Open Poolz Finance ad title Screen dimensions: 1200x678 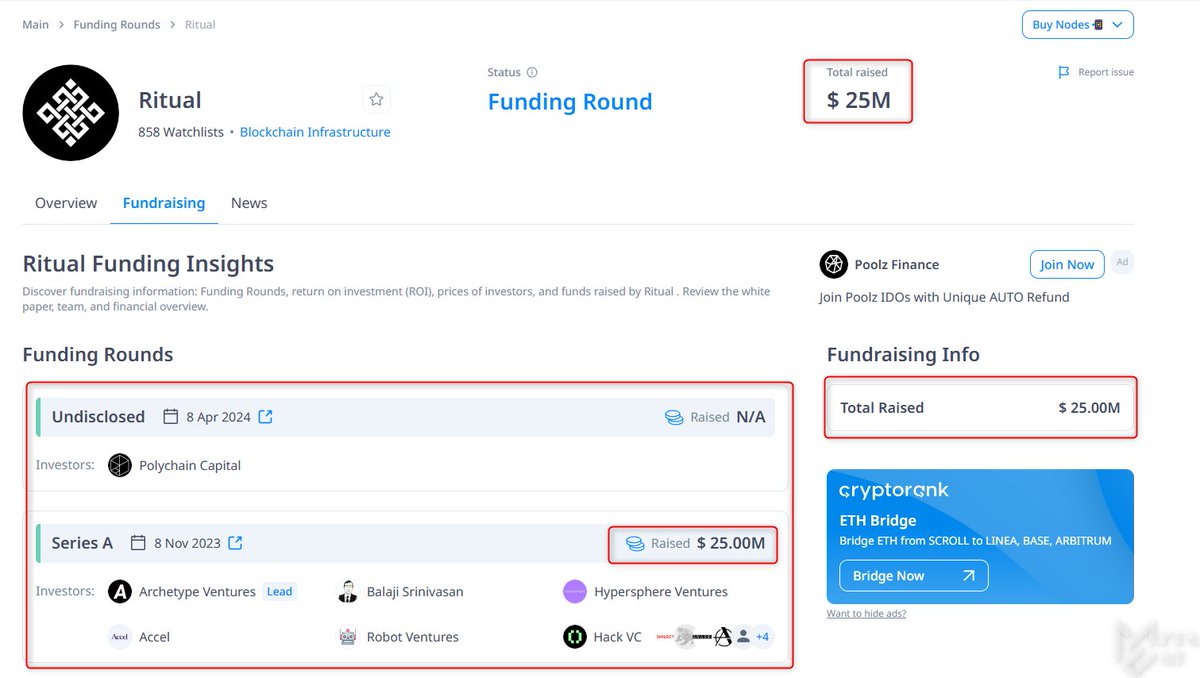tap(897, 265)
